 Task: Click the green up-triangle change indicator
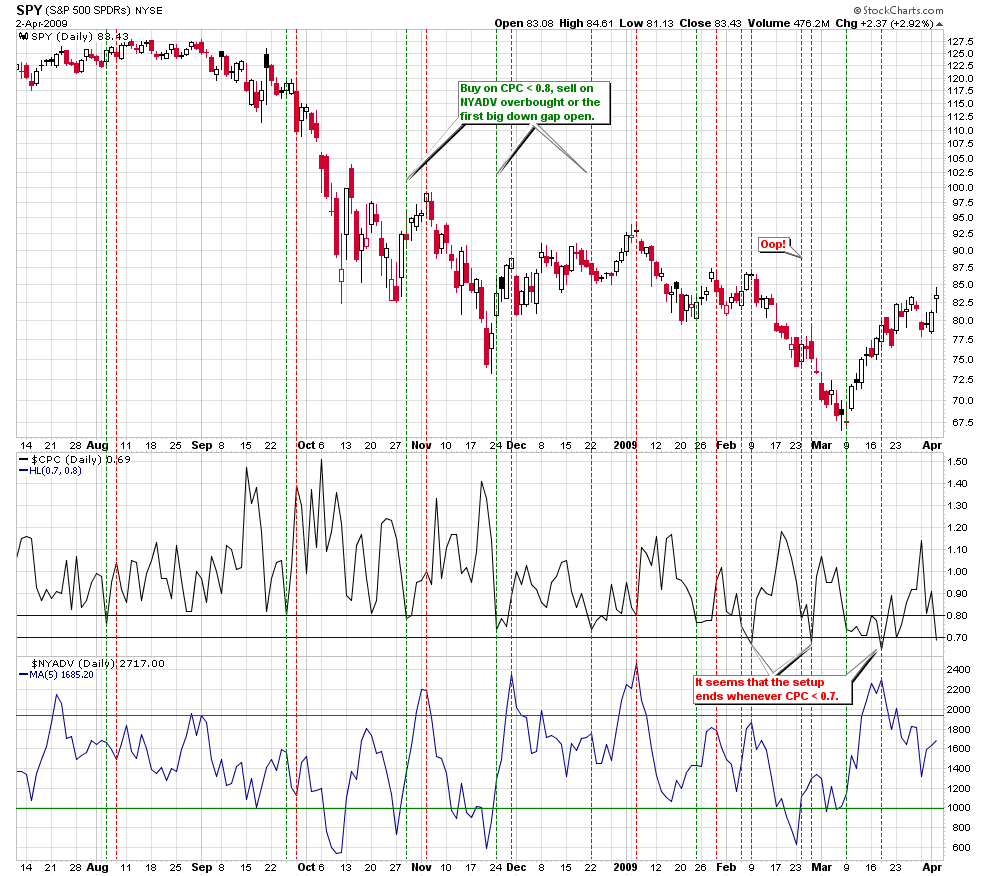tap(939, 24)
